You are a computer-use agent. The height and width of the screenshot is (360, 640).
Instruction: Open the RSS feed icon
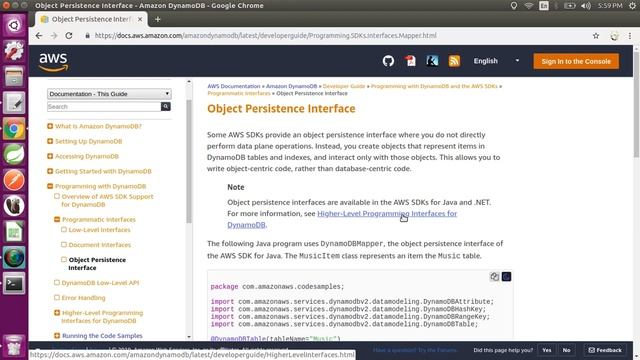pos(454,61)
